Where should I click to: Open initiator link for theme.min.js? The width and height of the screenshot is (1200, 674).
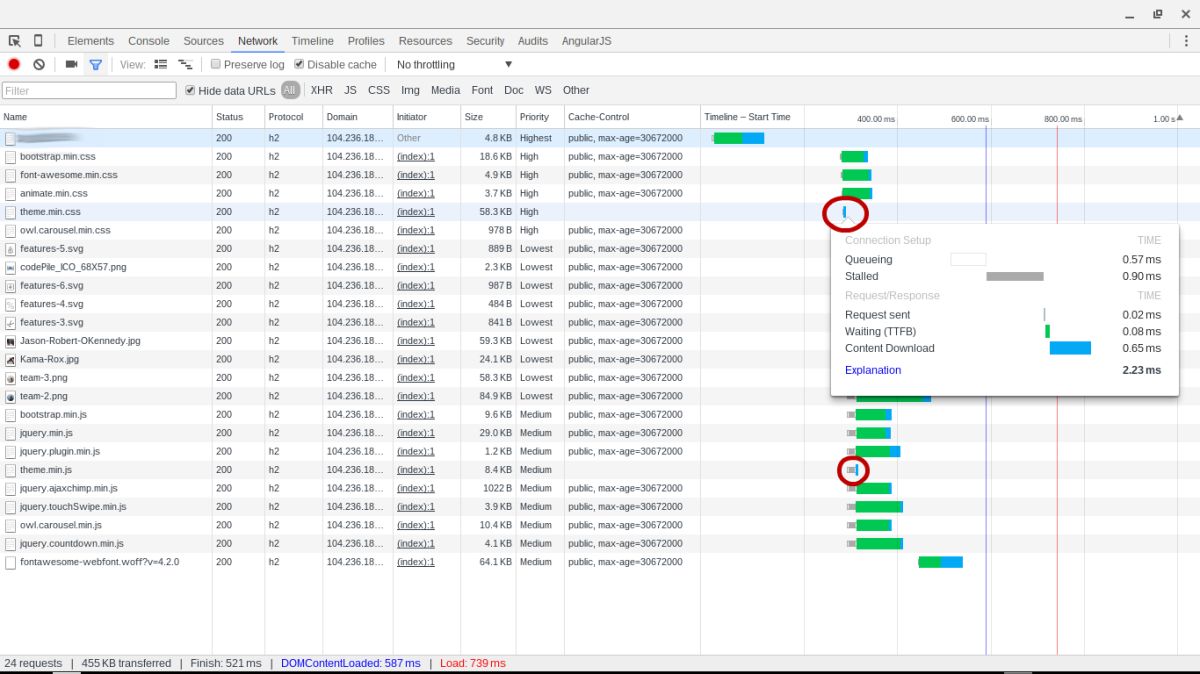tap(415, 470)
